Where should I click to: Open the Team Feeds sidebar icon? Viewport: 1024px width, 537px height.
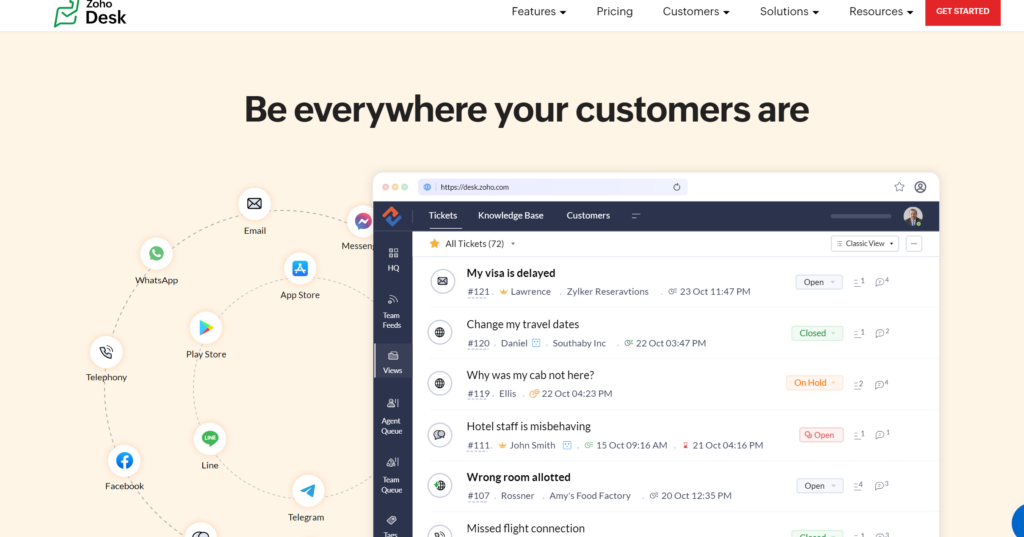click(392, 306)
